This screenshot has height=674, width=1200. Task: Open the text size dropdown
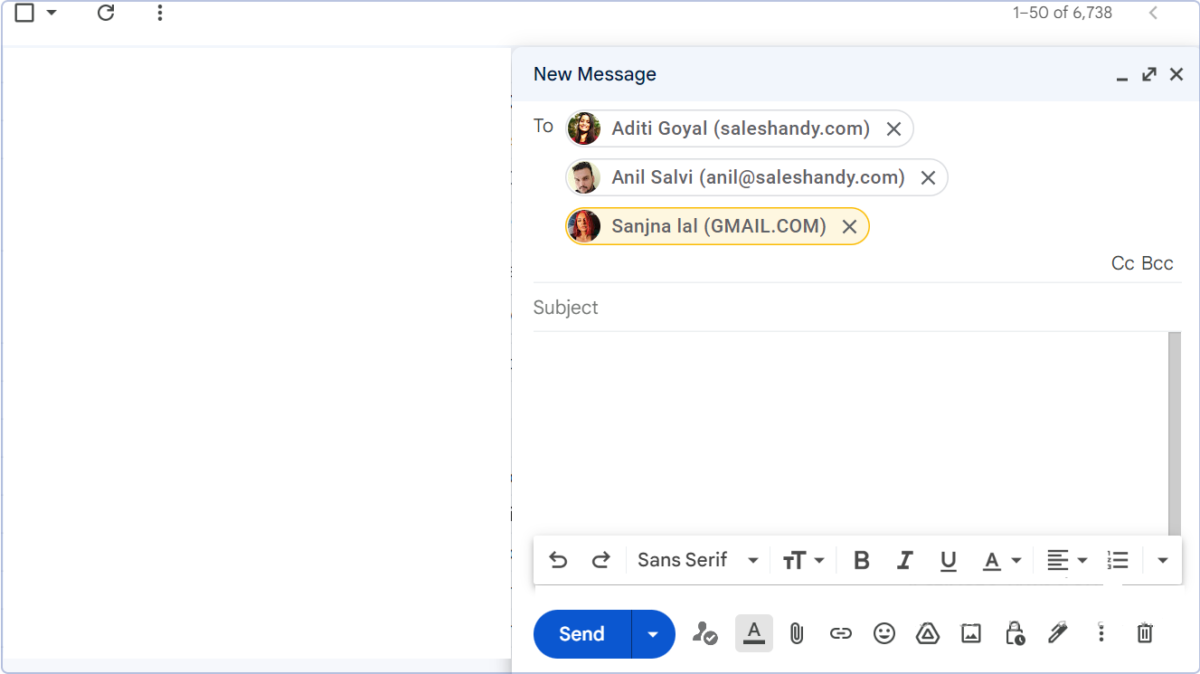[804, 560]
